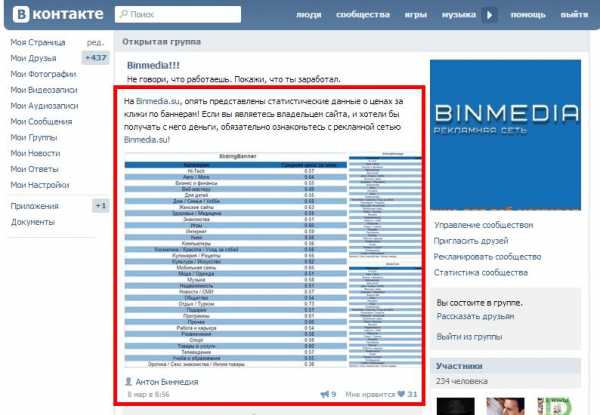Click author name Антон Бинмедия
The image size is (600, 415).
(x=167, y=382)
